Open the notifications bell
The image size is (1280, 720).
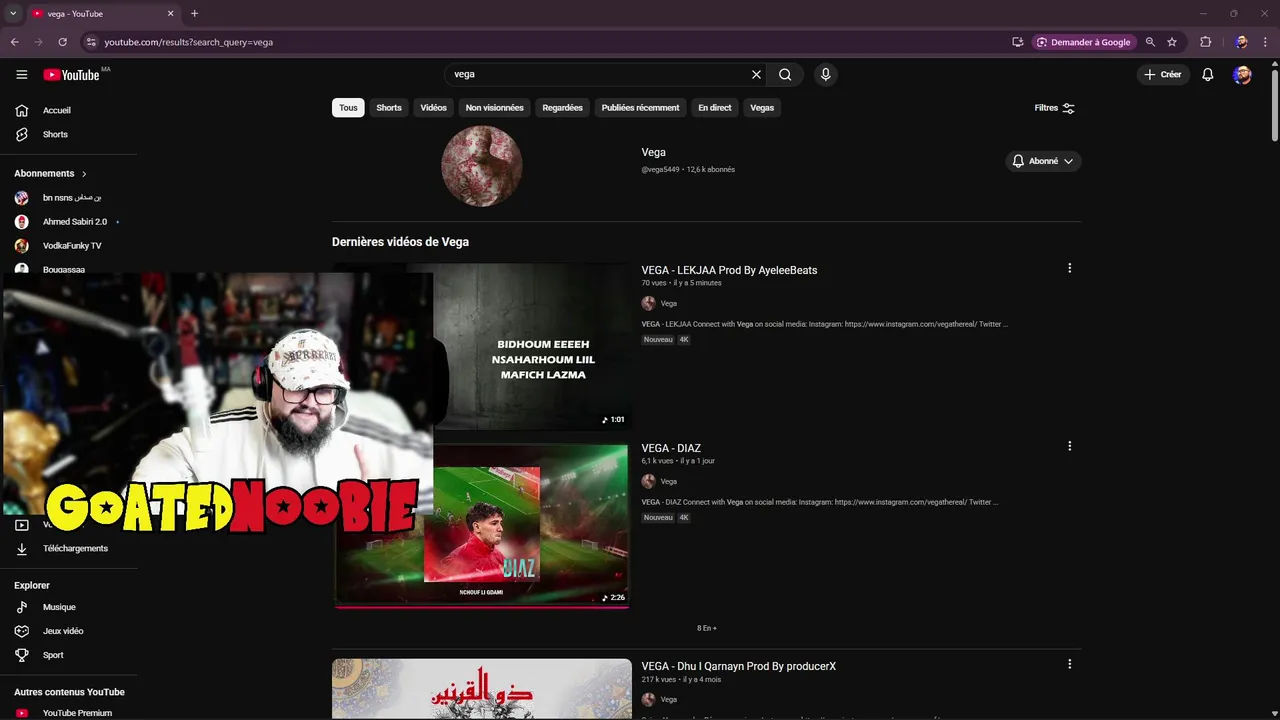click(x=1207, y=74)
